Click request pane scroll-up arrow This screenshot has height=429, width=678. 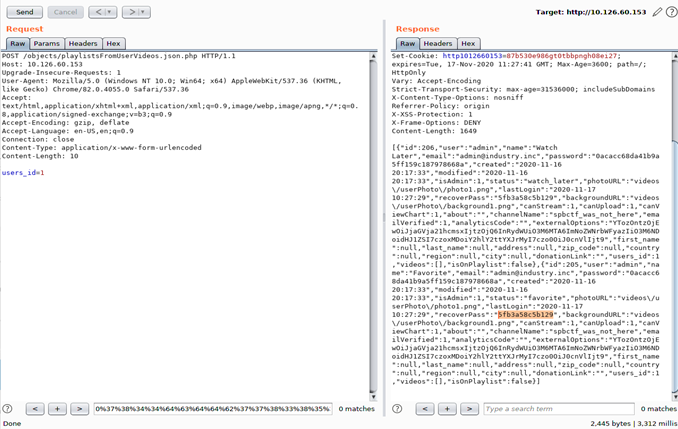(373, 56)
